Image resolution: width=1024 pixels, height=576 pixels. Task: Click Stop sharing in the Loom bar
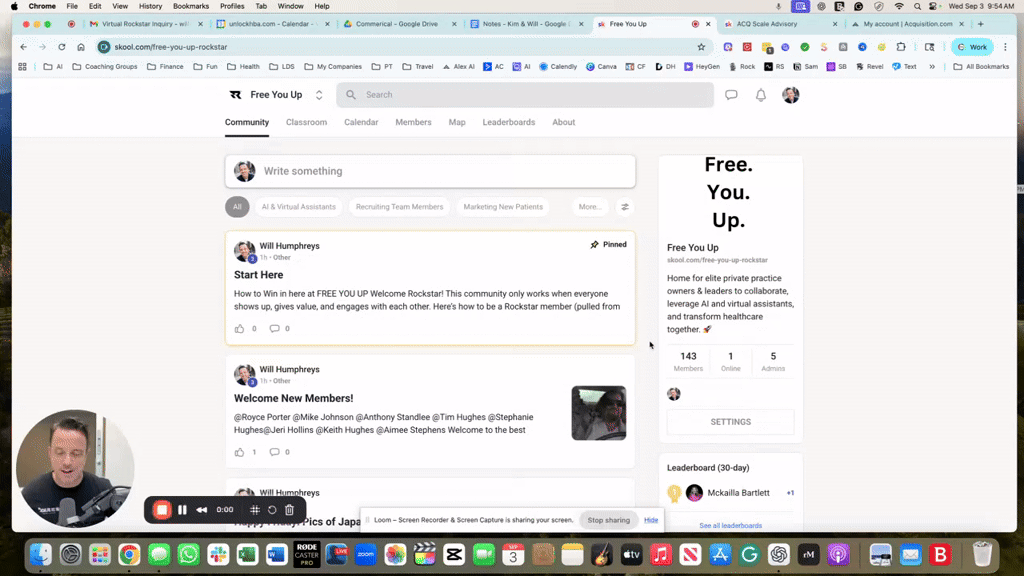pos(609,520)
